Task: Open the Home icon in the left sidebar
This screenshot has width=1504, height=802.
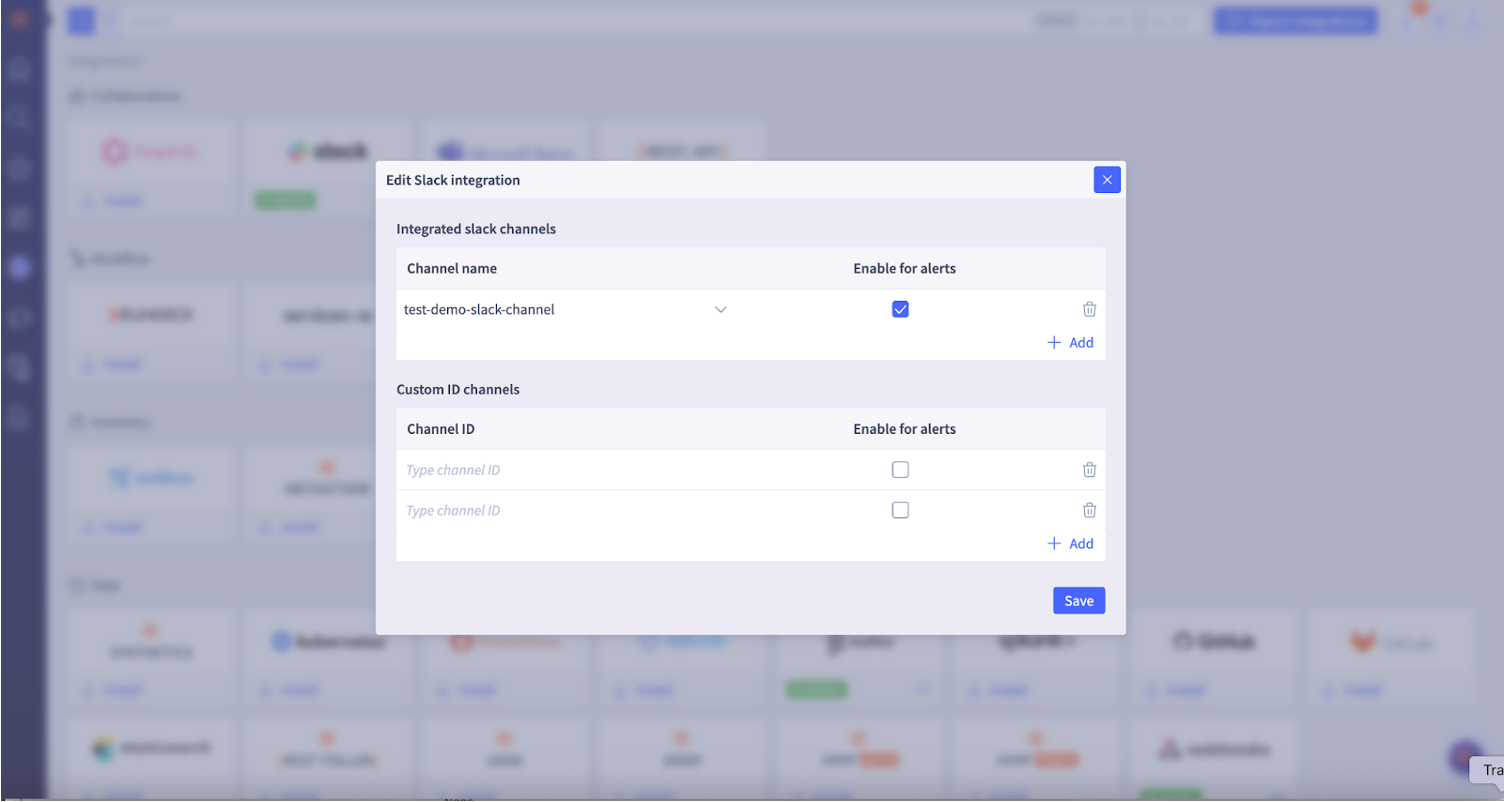Action: tap(18, 69)
